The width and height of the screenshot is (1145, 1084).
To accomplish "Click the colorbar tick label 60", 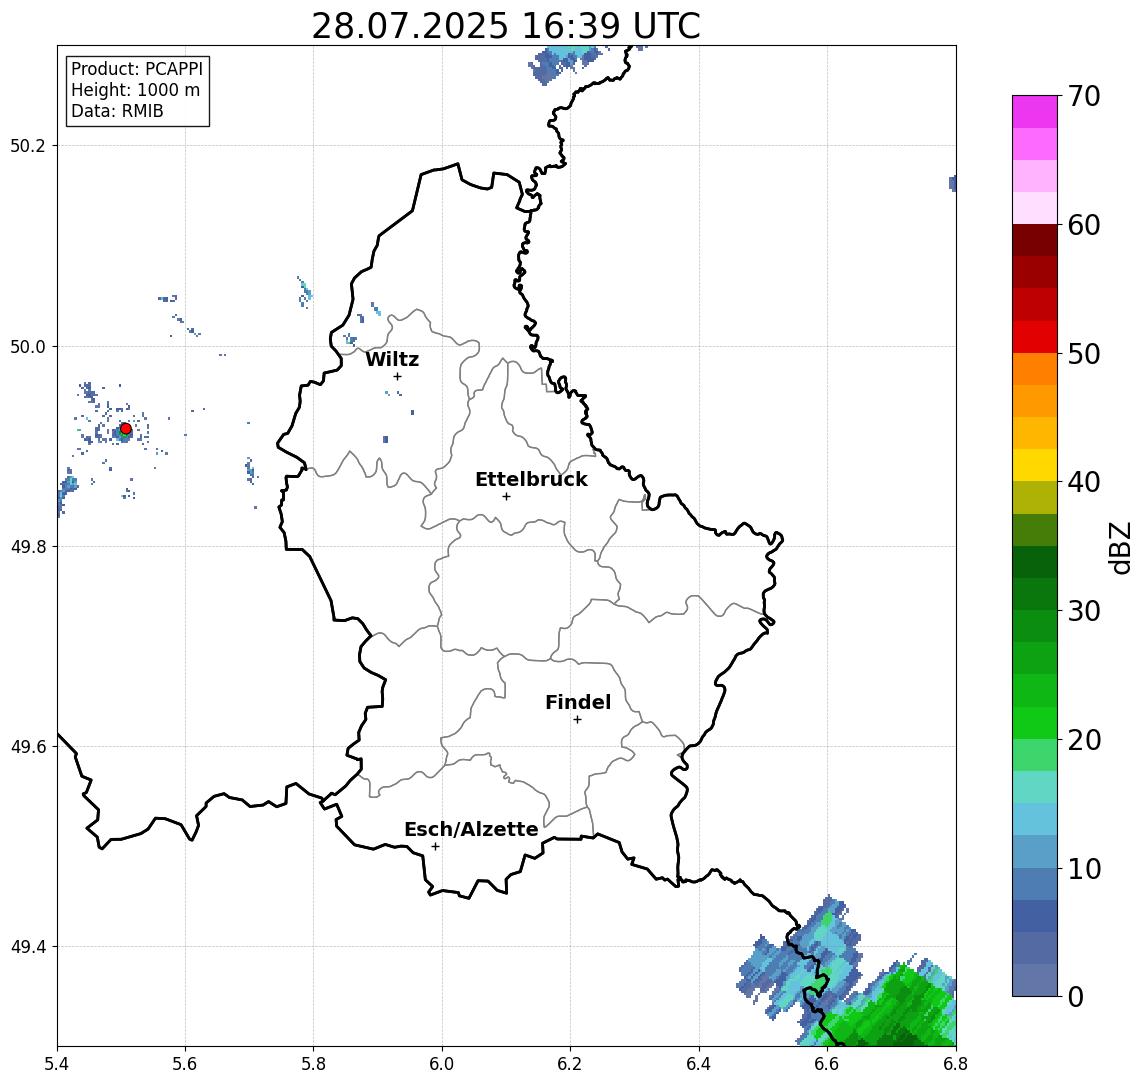I will coord(1084,225).
